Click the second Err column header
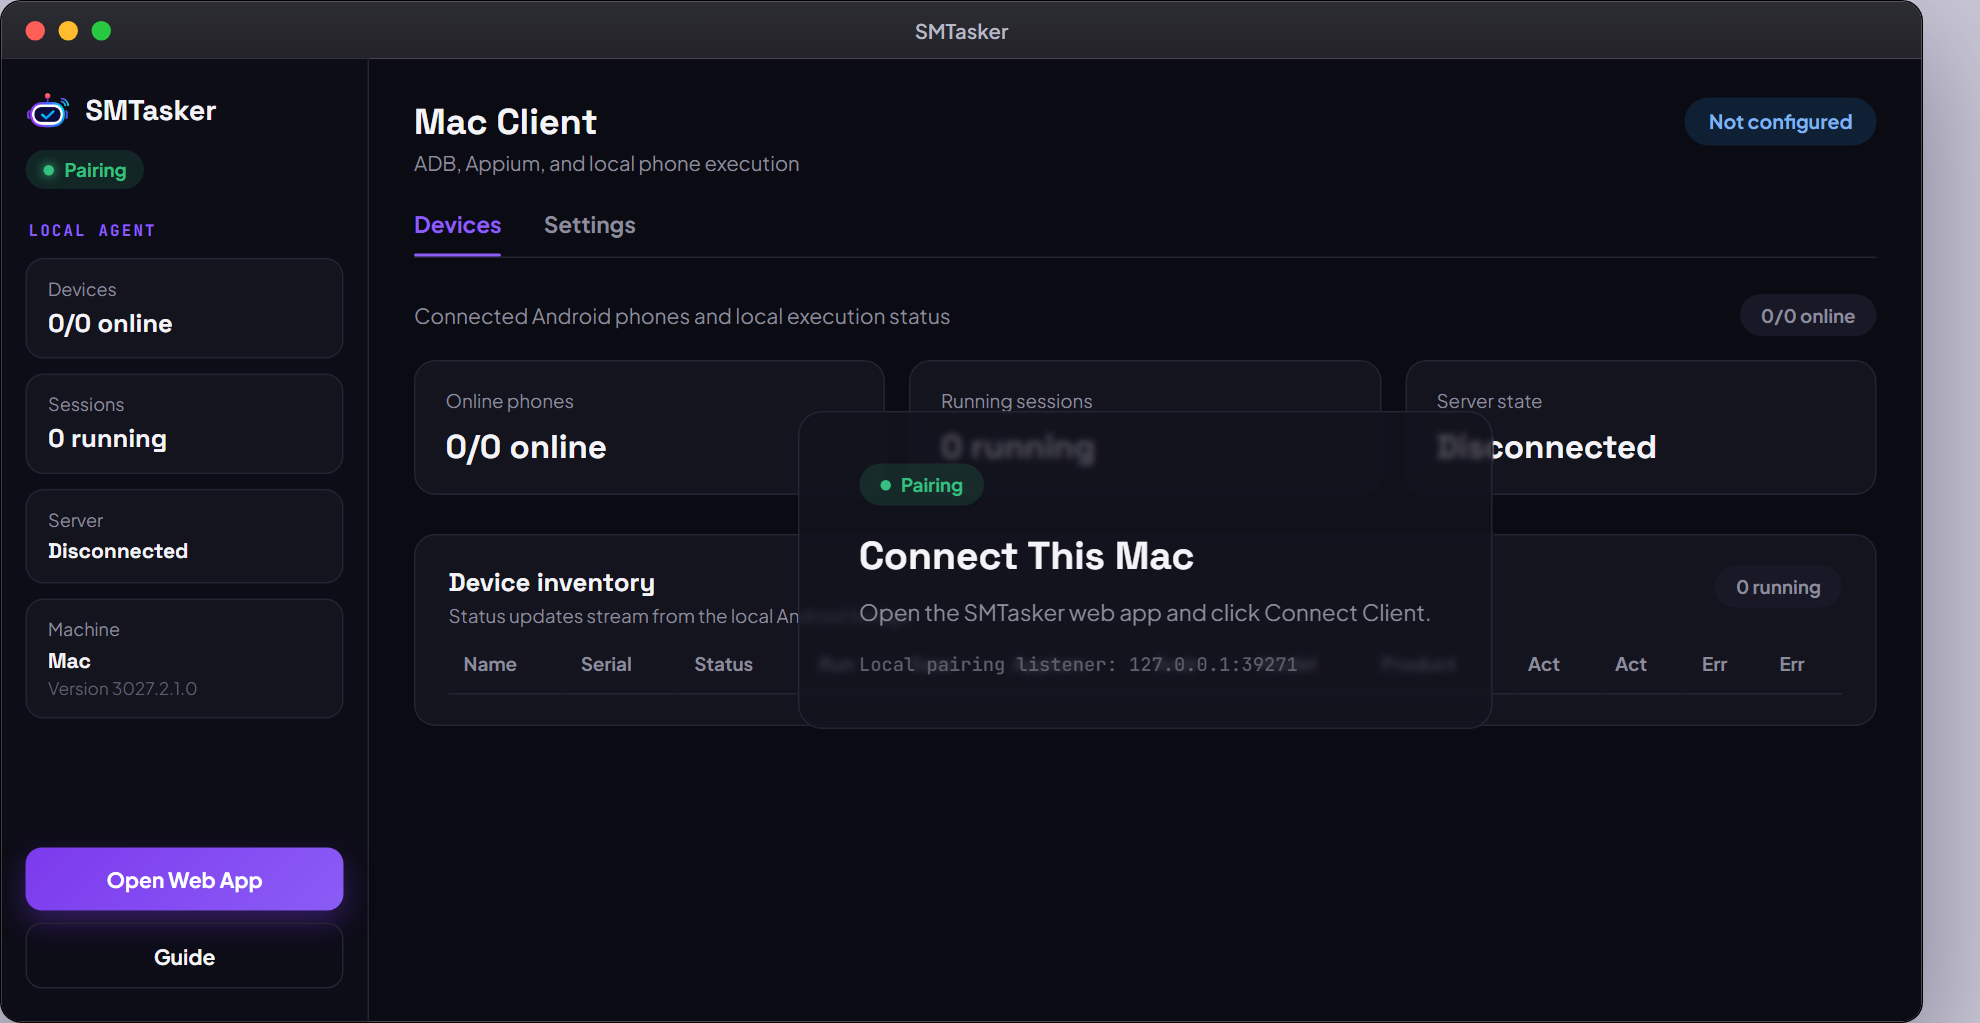The width and height of the screenshot is (1980, 1023). 1791,664
